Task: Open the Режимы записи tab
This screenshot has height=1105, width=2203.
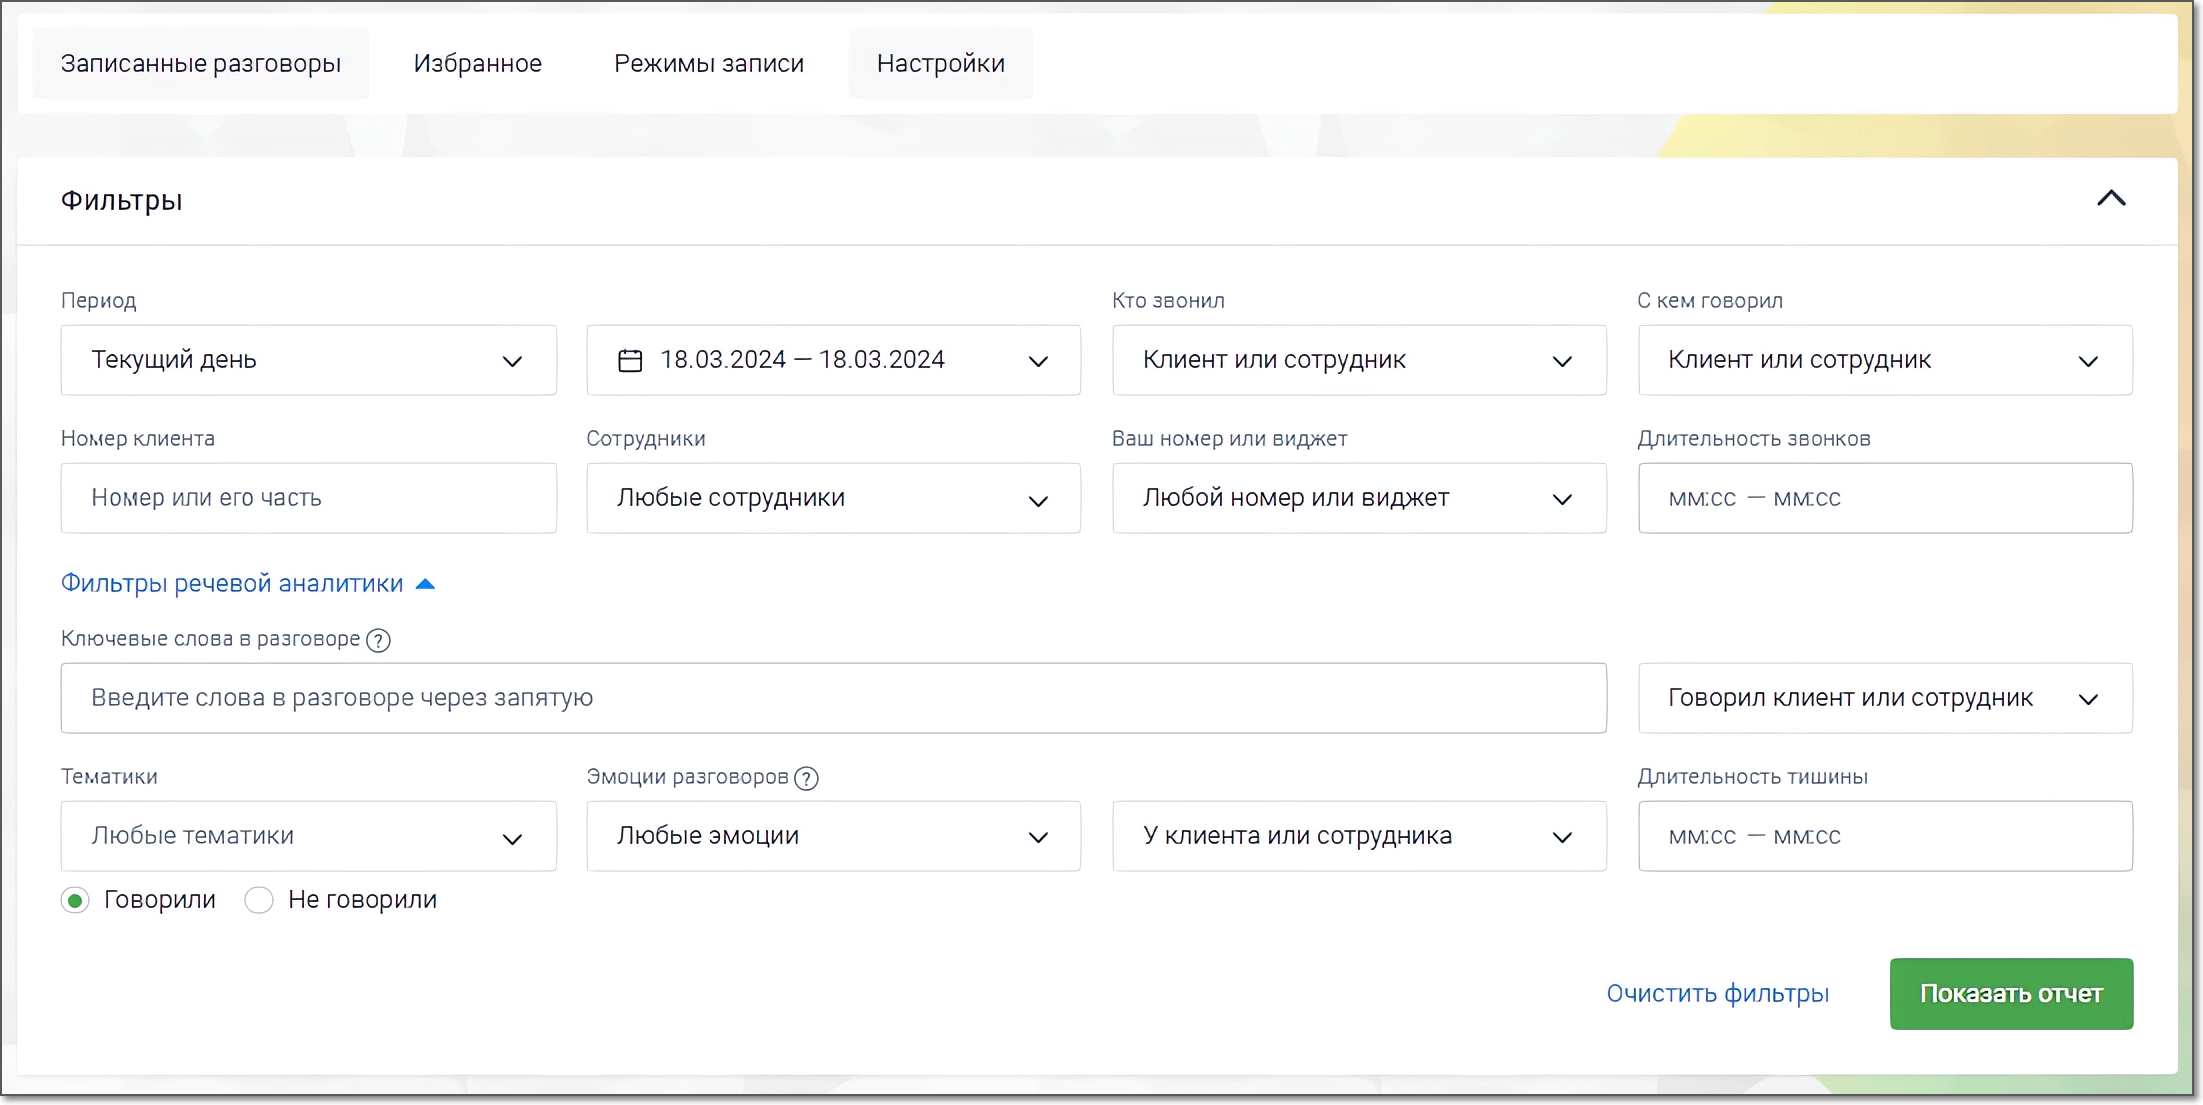Action: click(708, 63)
